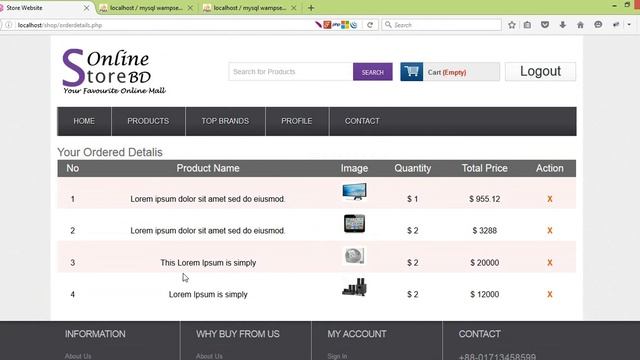Screen dimensions: 640x360
Task: Click the chat bubble toolbar icon
Action: pyautogui.click(x=598, y=25)
